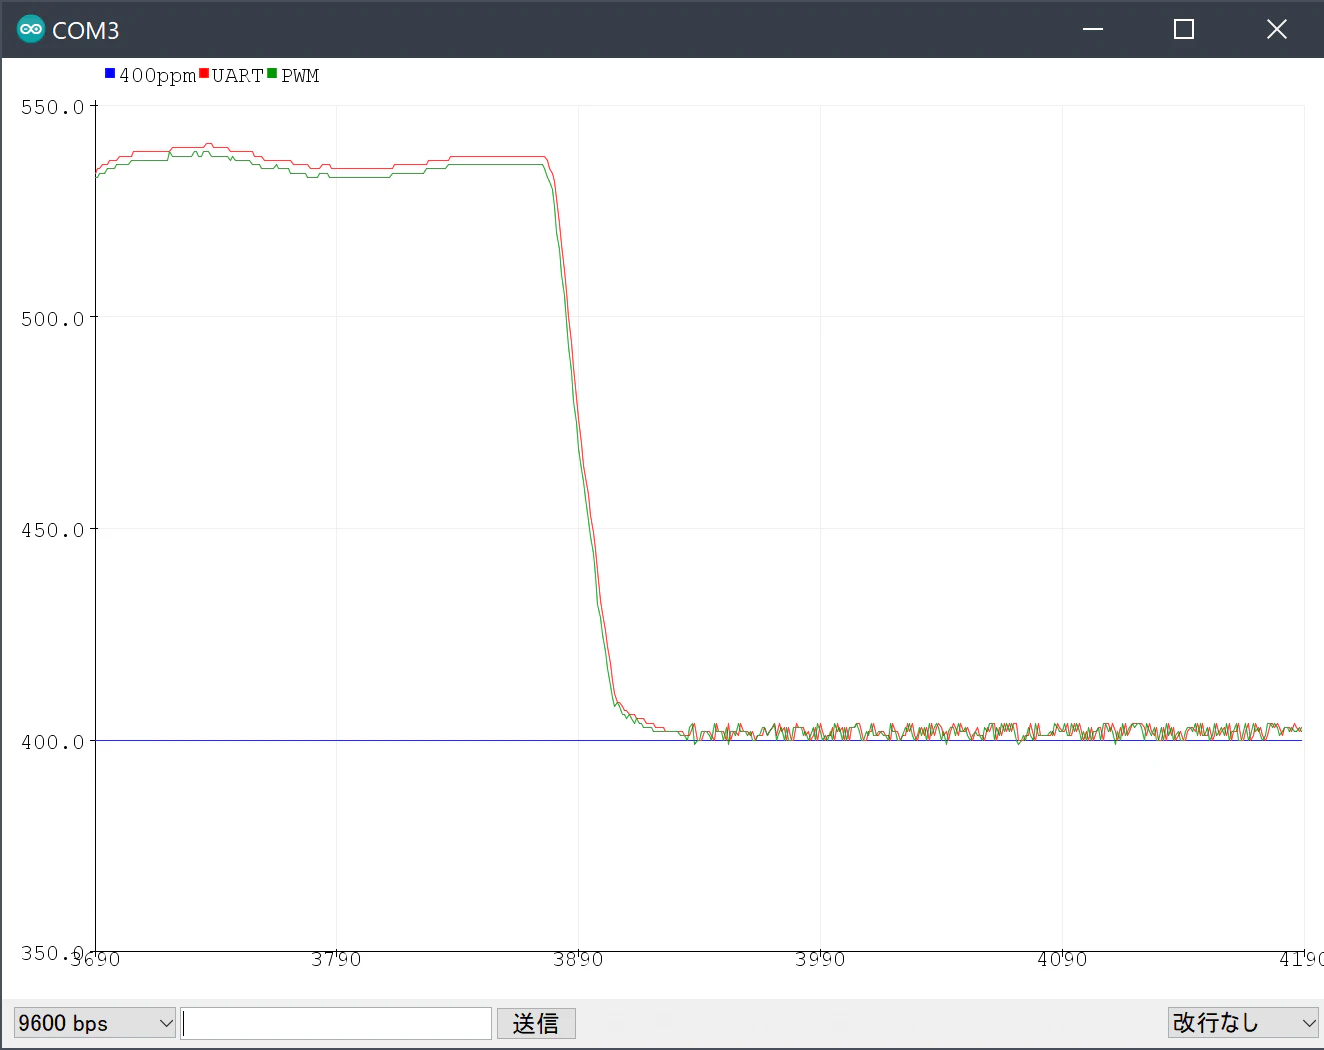Click the 500.0 y-axis label
Screen dimensions: 1324x1050
(x=53, y=319)
